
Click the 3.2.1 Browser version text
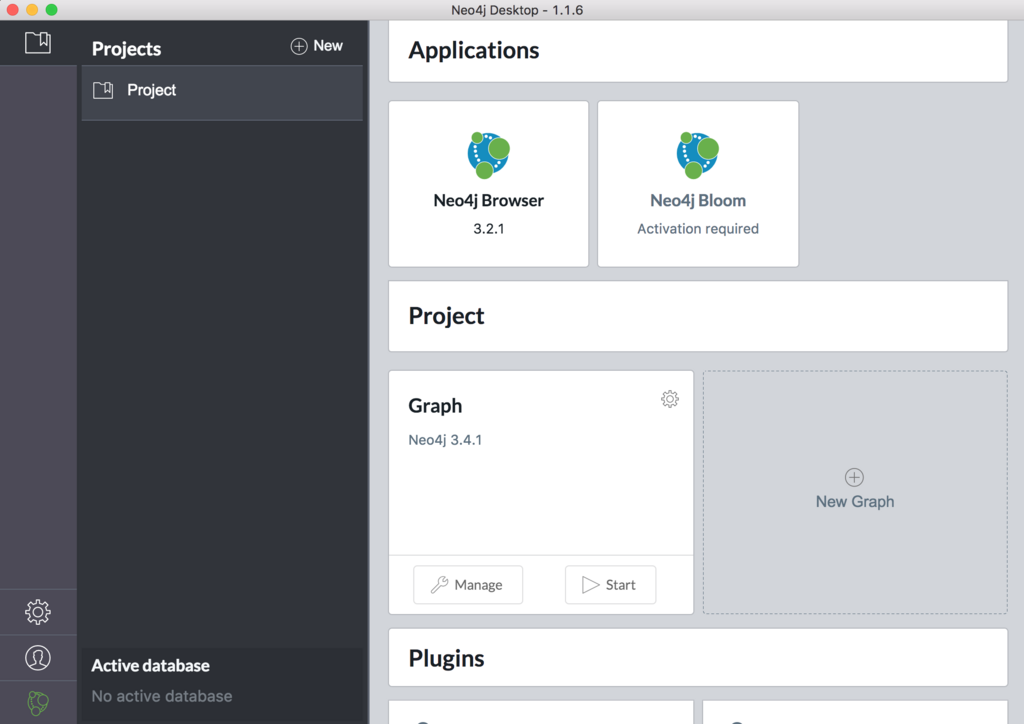coord(488,228)
